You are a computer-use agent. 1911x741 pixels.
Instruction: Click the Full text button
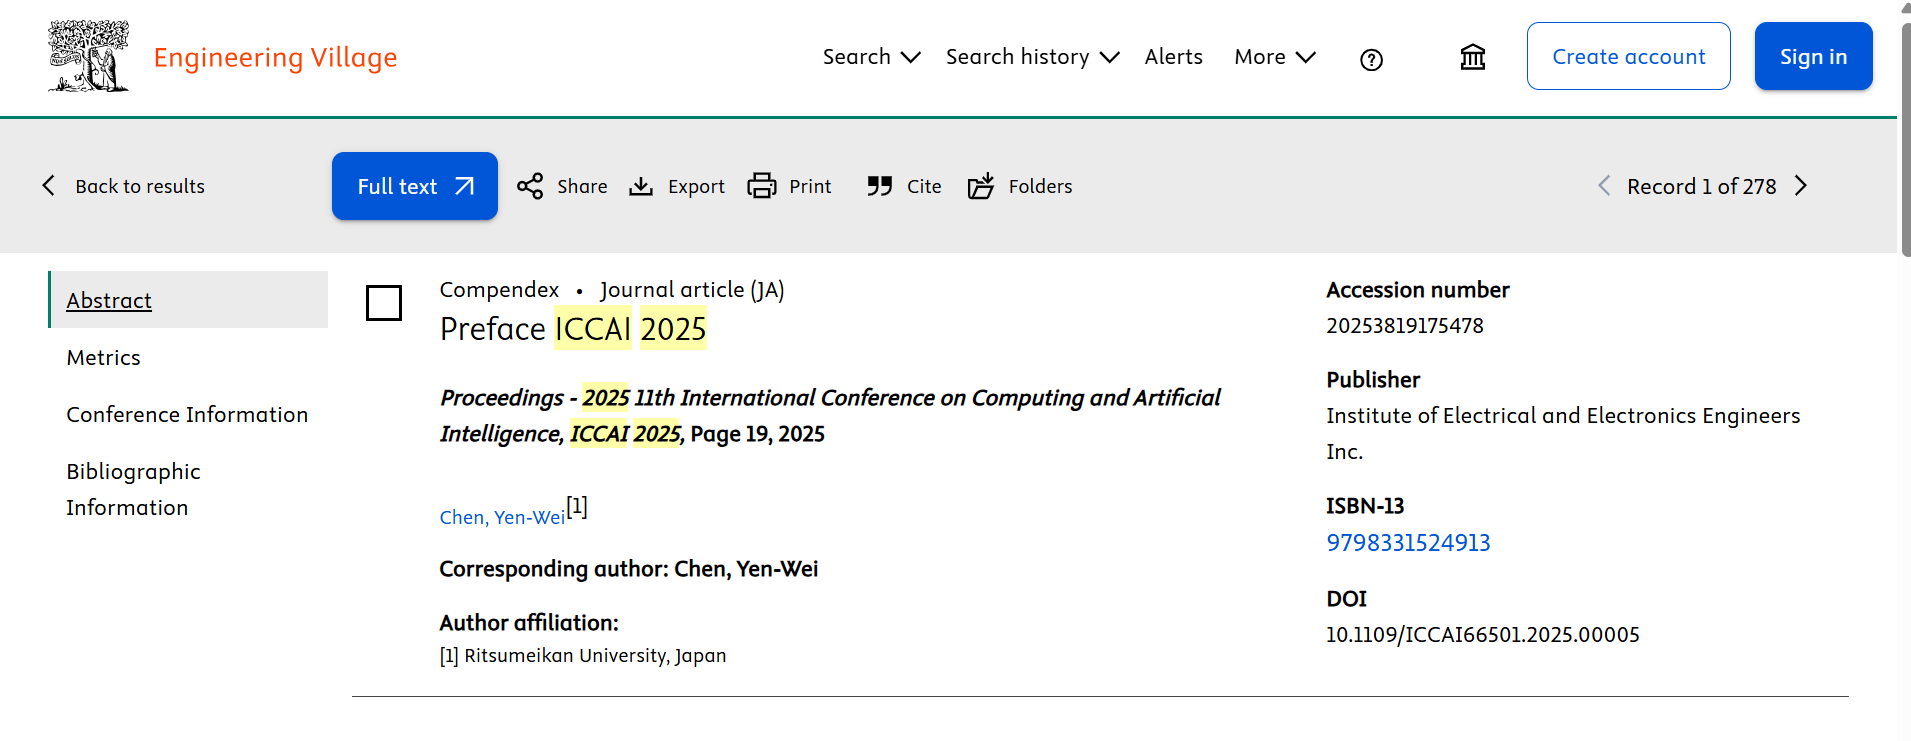(415, 186)
